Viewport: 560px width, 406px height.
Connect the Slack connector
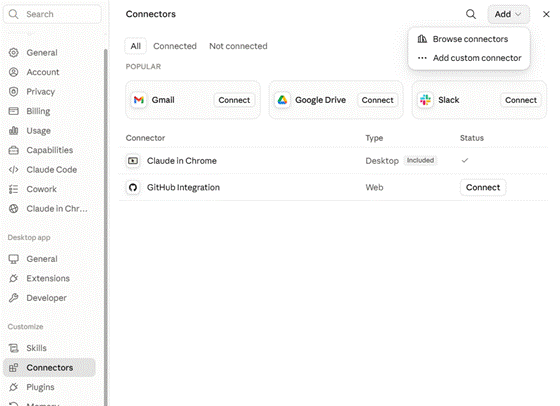pos(521,100)
